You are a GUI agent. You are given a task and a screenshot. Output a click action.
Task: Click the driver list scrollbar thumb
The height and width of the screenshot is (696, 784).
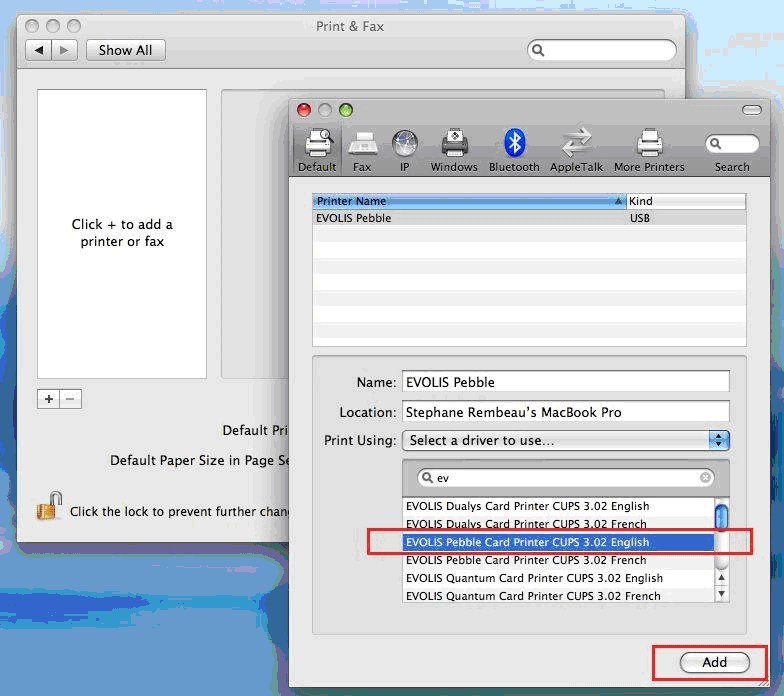(722, 518)
